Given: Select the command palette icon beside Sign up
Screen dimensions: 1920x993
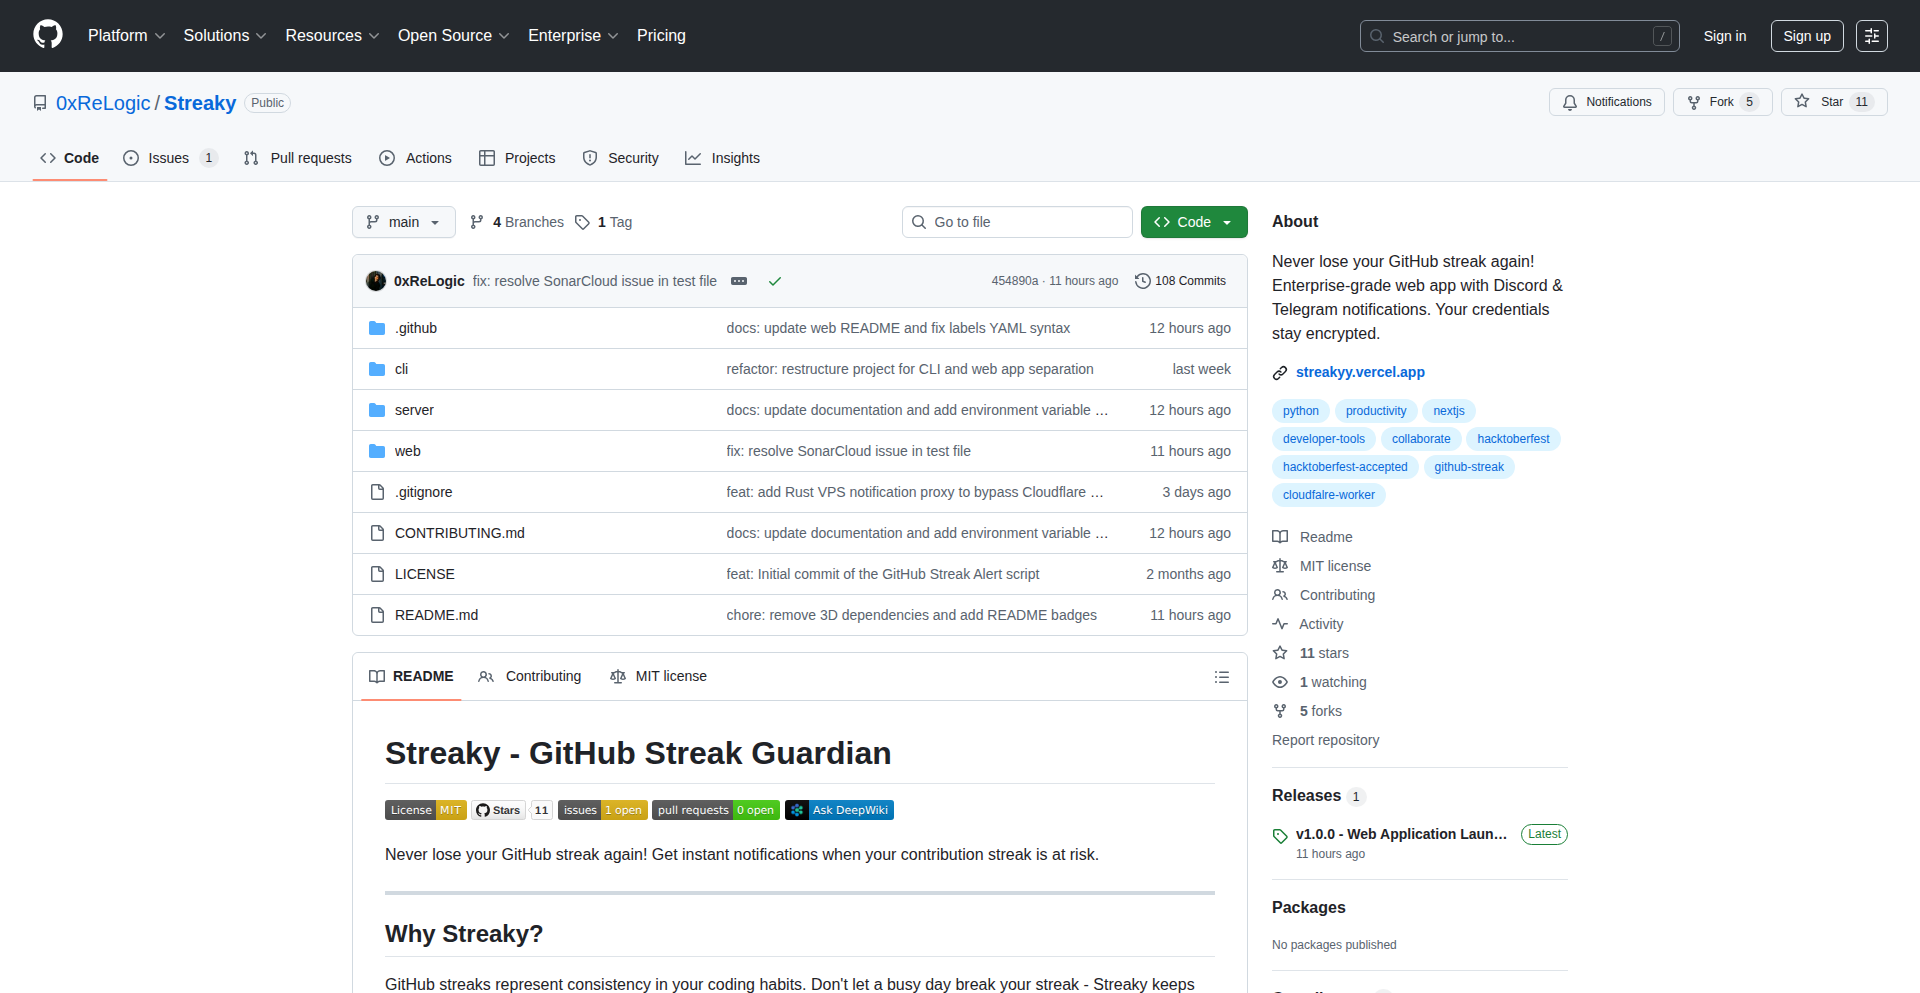Looking at the screenshot, I should [1872, 35].
